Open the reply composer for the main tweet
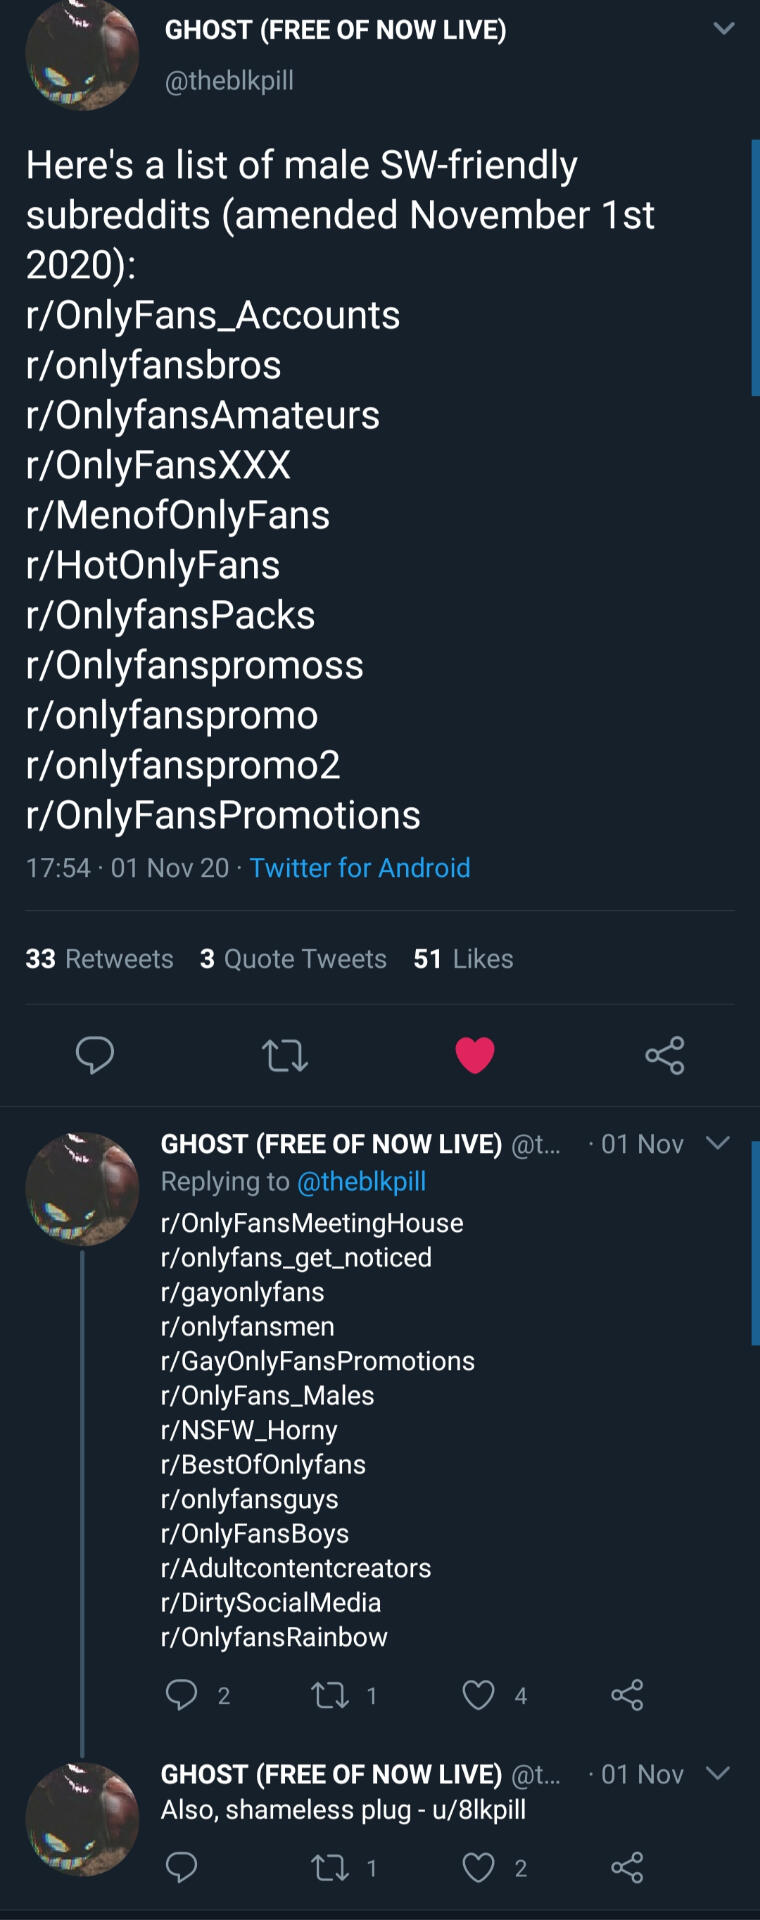Image resolution: width=760 pixels, height=1920 pixels. (x=95, y=1054)
